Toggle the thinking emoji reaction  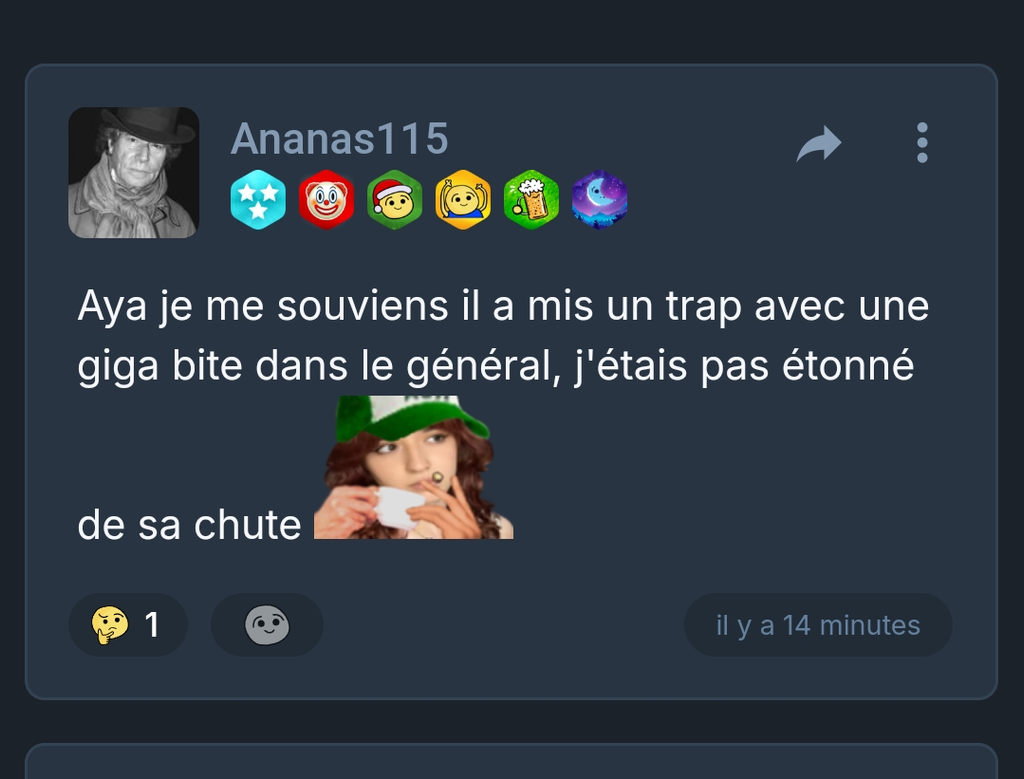(128, 625)
